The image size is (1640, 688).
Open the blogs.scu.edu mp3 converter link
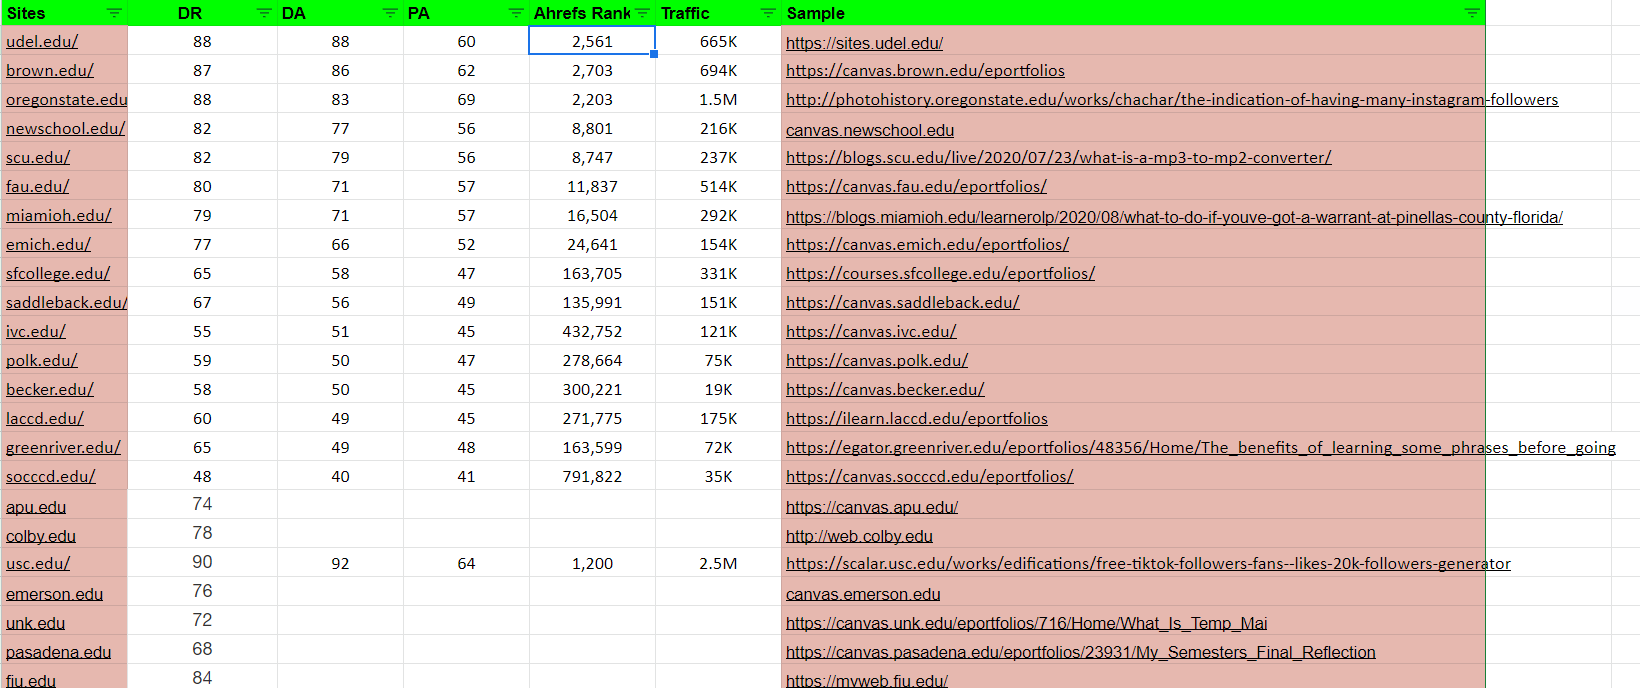[1059, 158]
